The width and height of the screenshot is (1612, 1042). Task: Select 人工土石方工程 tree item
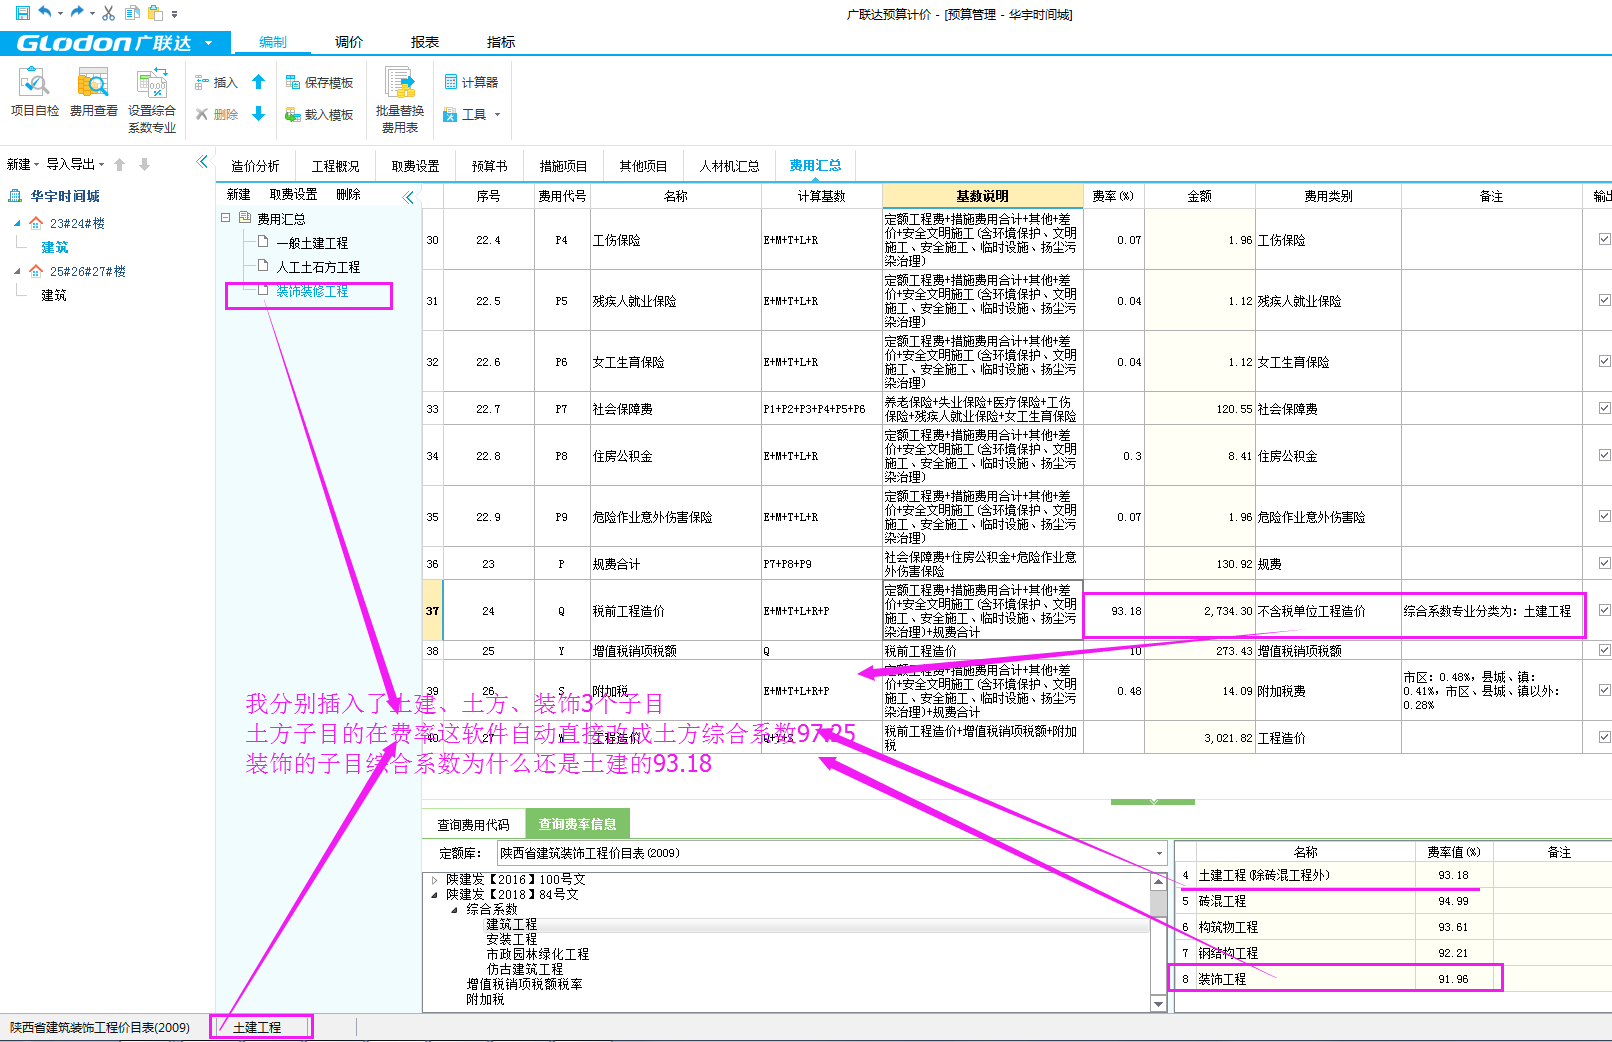pyautogui.click(x=318, y=267)
